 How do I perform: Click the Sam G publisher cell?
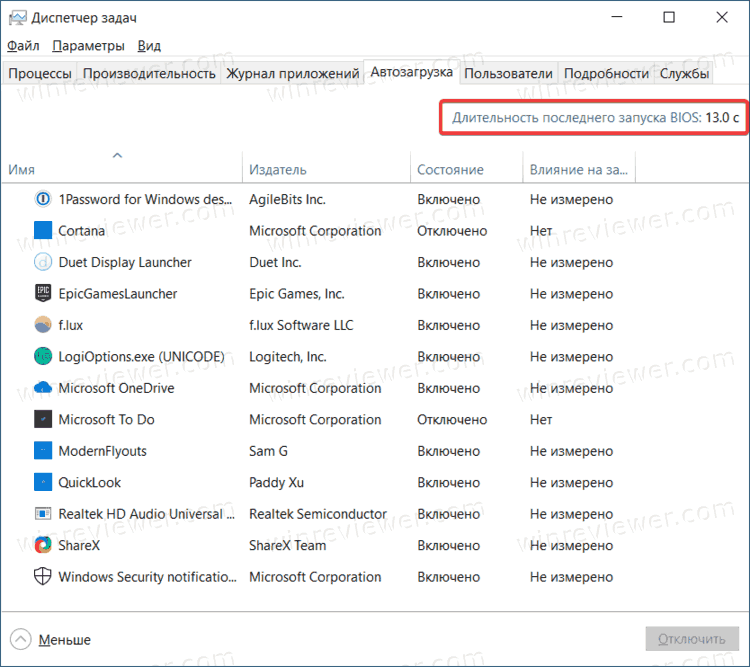click(x=268, y=451)
